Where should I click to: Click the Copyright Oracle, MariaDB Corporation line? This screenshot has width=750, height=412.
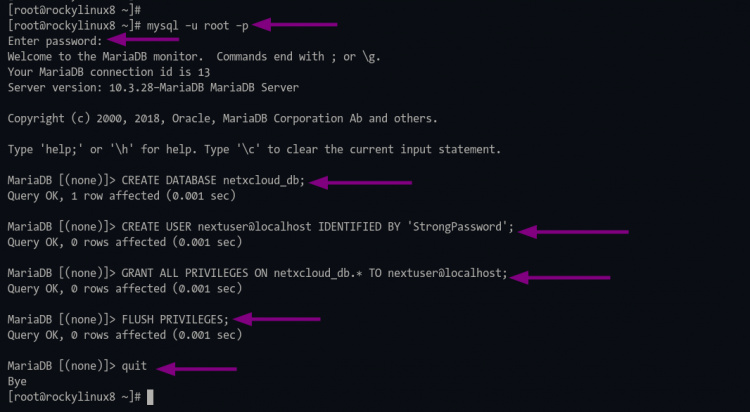point(221,118)
